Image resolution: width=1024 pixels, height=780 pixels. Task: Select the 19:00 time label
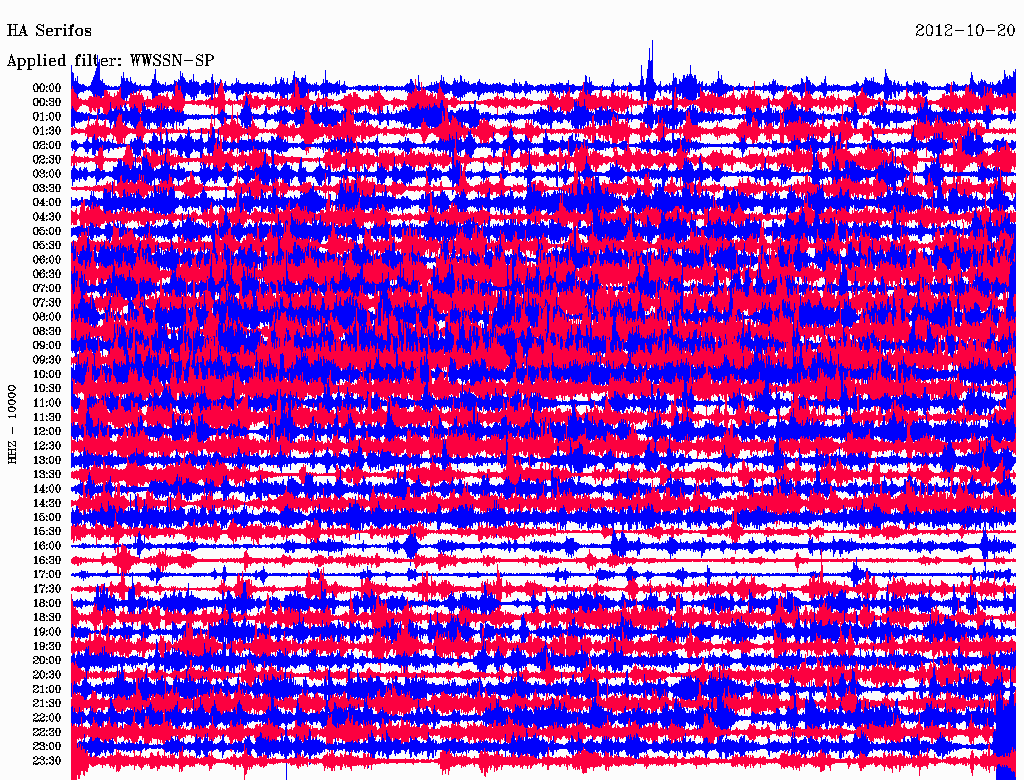coord(47,632)
